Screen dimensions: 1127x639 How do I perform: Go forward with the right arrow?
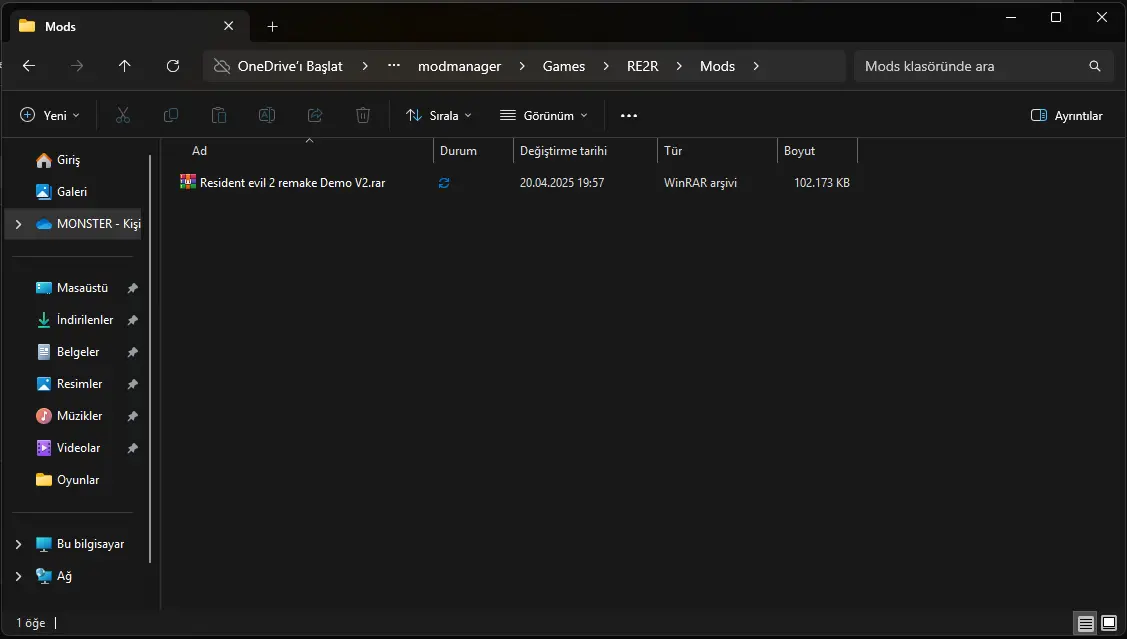(x=77, y=66)
